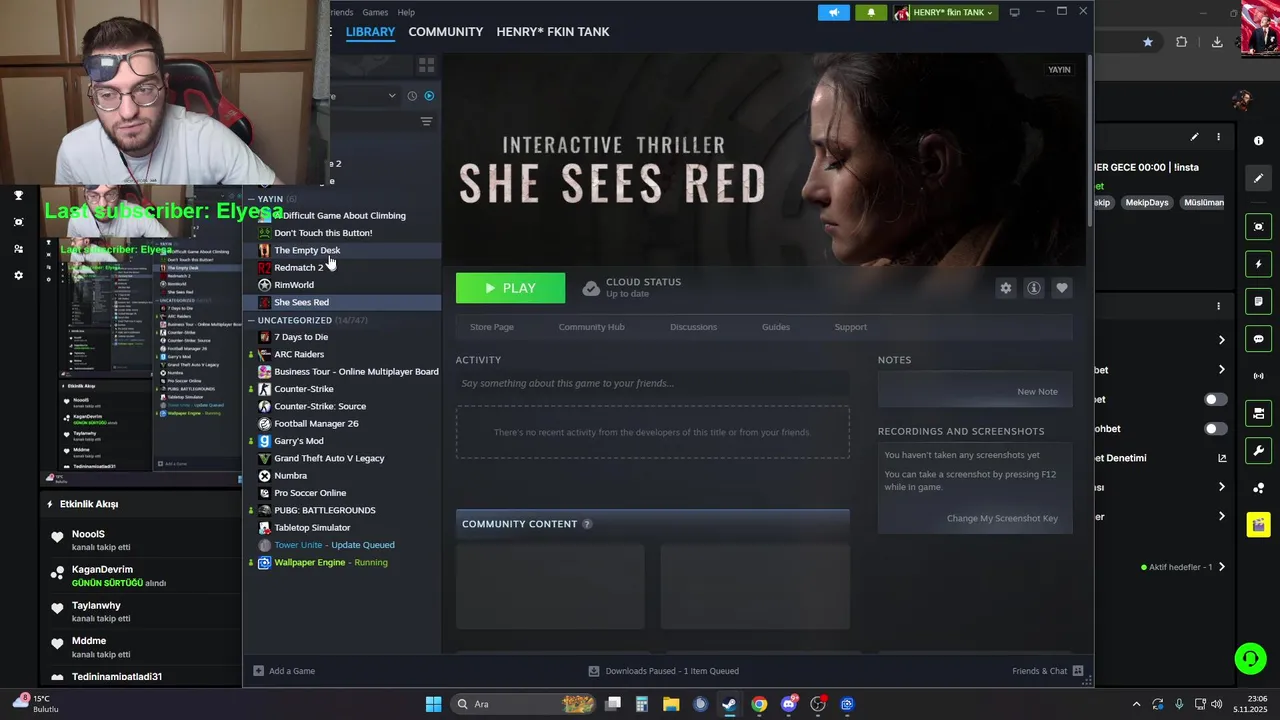
Task: Open the wrench tools icon in right sidebar
Action: [x=1258, y=450]
